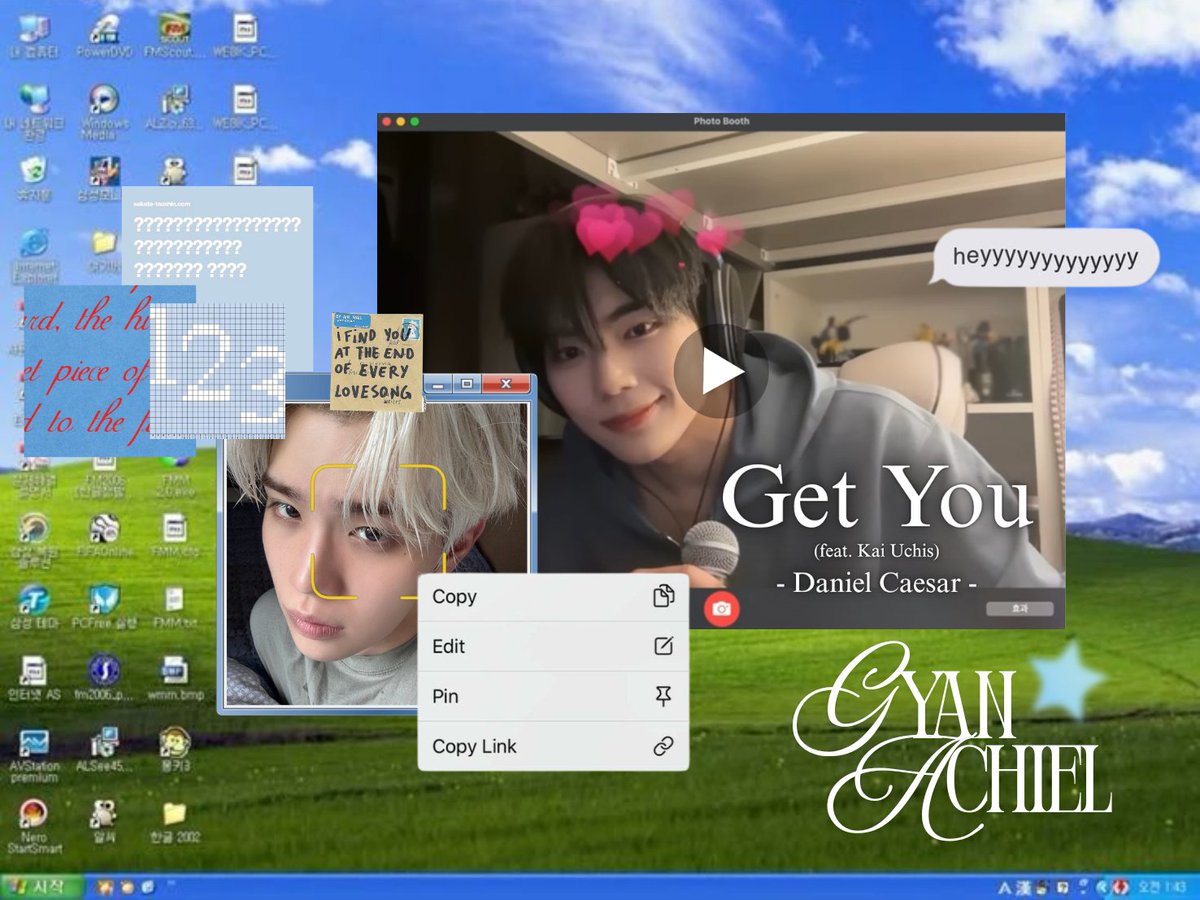The width and height of the screenshot is (1200, 900).
Task: Select Copy Link in the context menu
Action: (553, 746)
